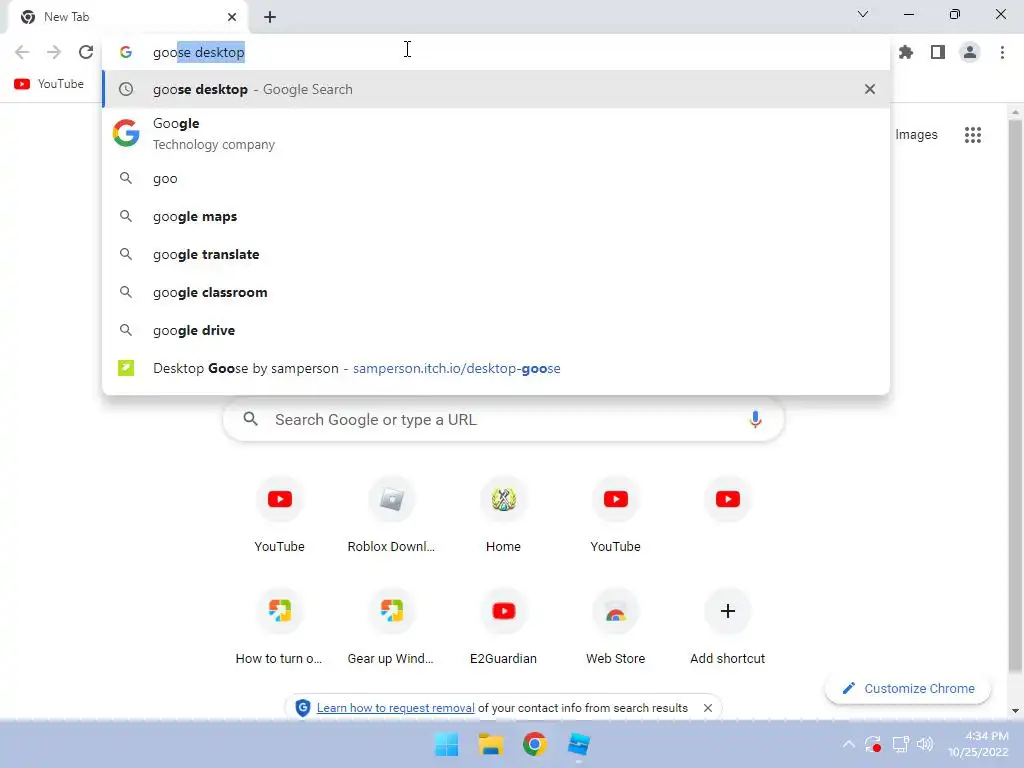Viewport: 1024px width, 768px height.
Task: Open the unlabeled YouTube shortcut tile
Action: point(728,500)
